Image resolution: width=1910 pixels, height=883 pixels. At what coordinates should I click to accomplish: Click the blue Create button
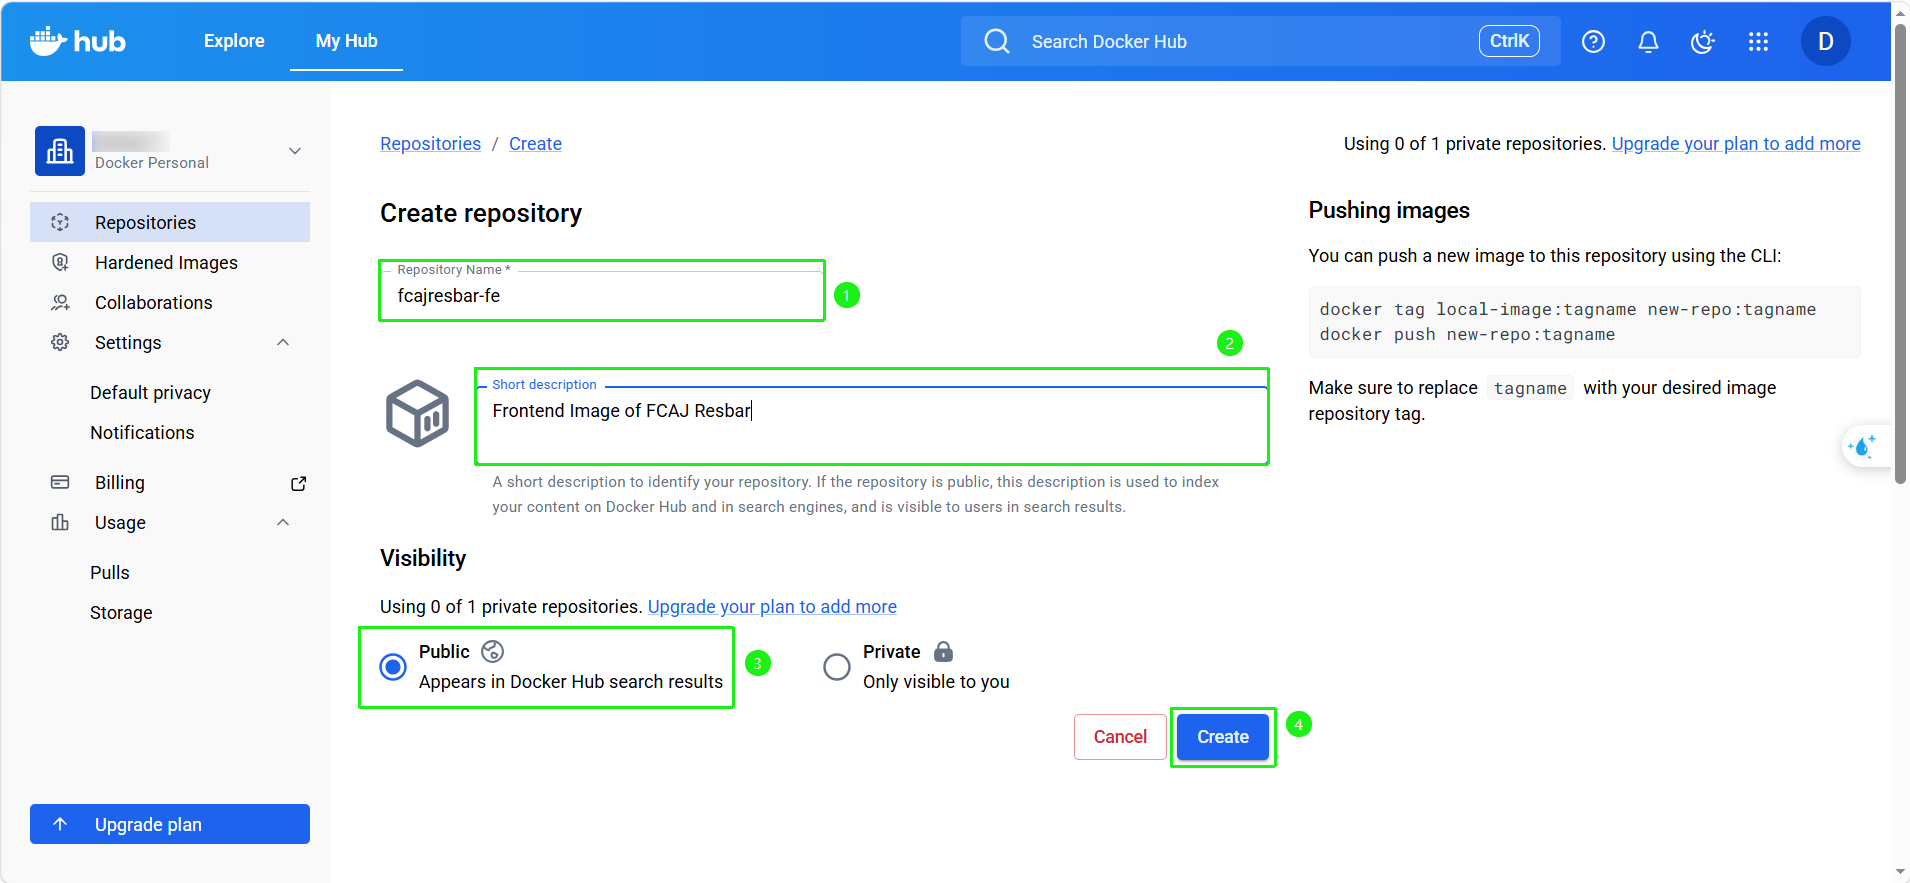1223,737
